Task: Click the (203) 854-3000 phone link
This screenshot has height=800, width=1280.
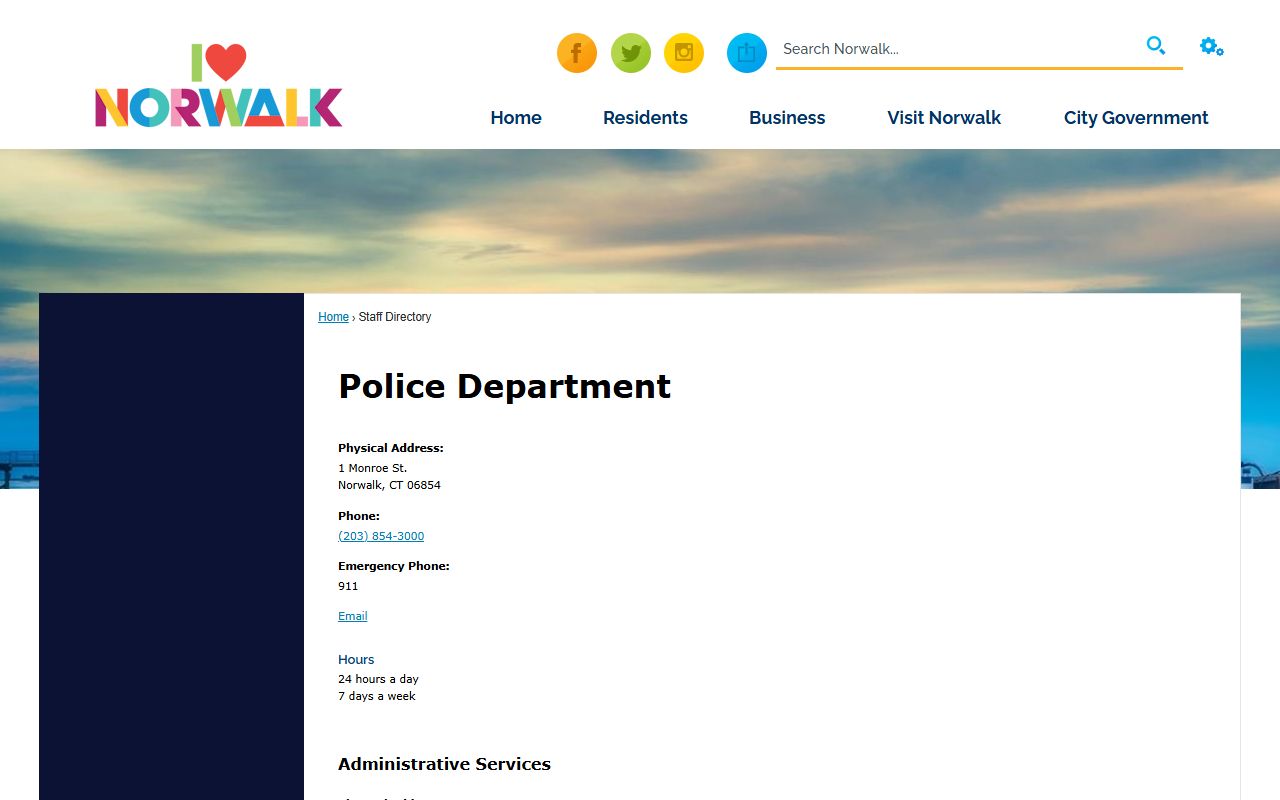Action: 381,536
